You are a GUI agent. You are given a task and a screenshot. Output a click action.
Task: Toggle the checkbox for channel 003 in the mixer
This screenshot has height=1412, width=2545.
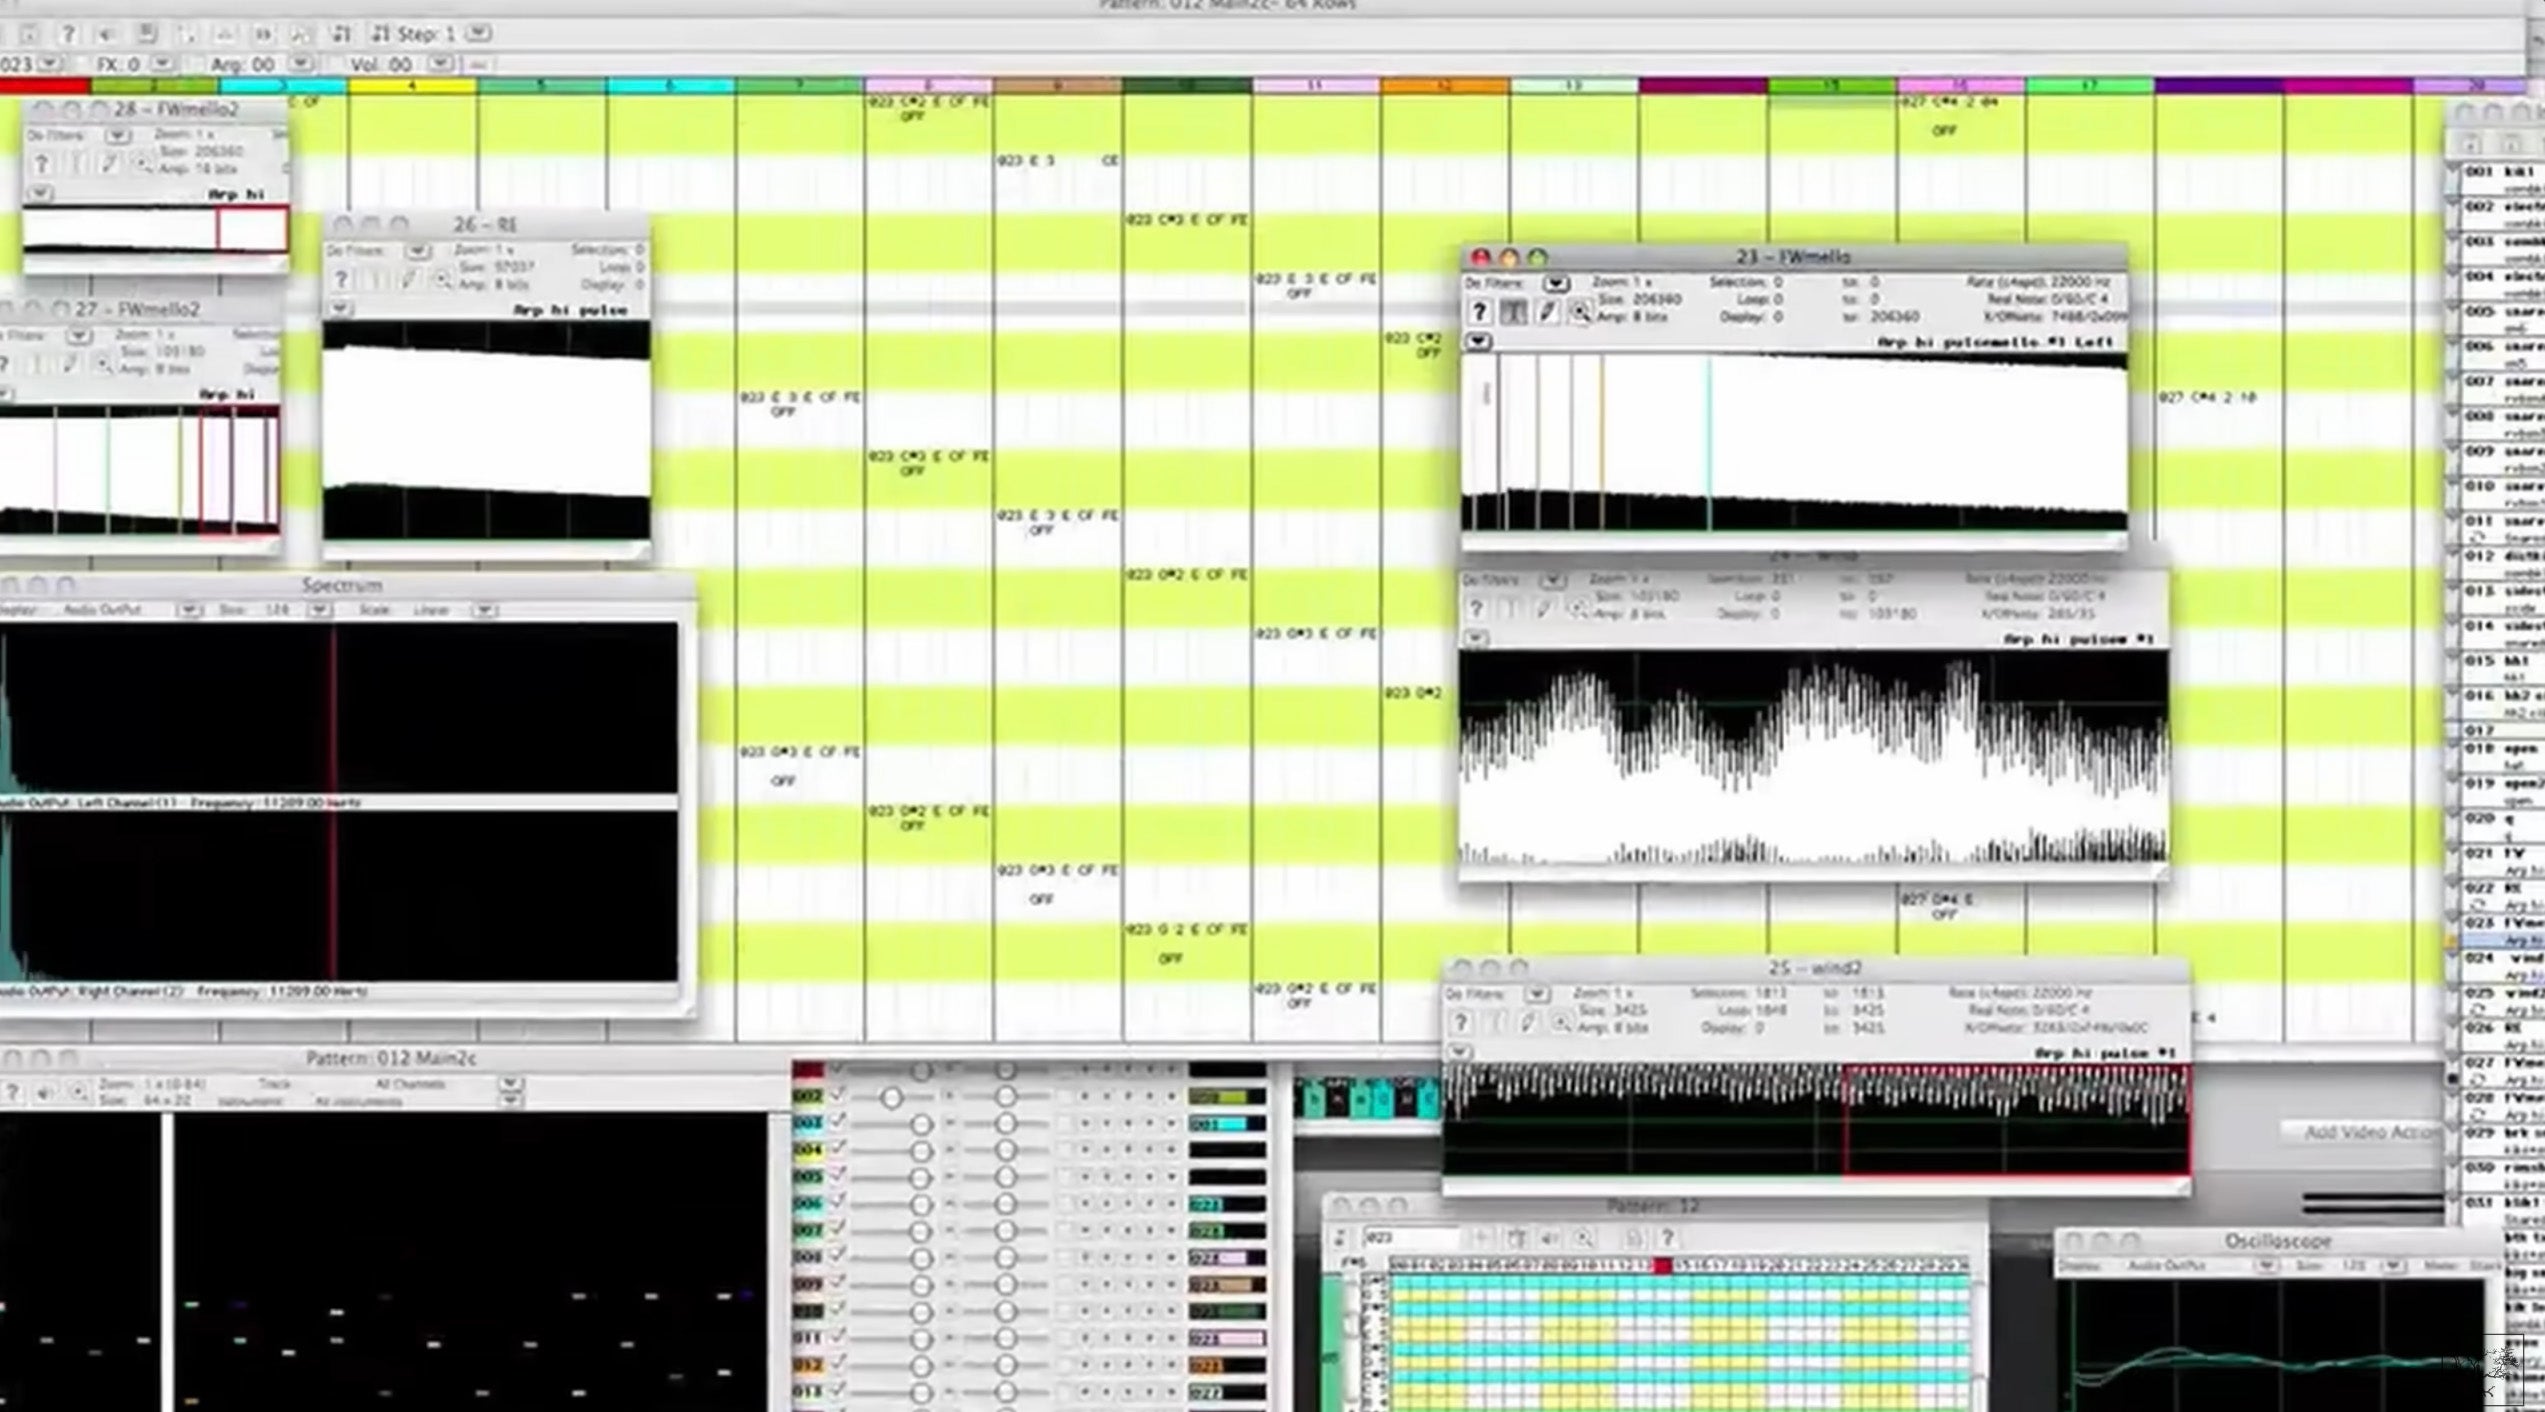[838, 1124]
